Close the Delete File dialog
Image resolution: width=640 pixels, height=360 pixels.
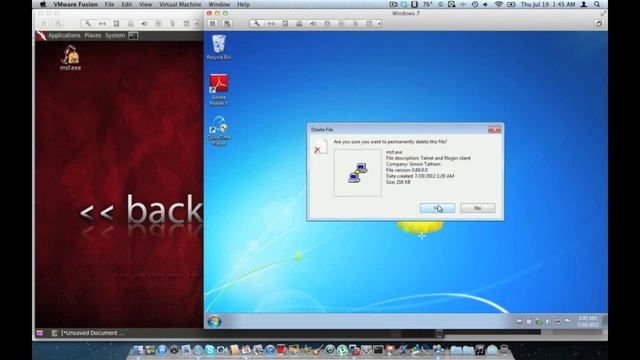pyautogui.click(x=494, y=130)
